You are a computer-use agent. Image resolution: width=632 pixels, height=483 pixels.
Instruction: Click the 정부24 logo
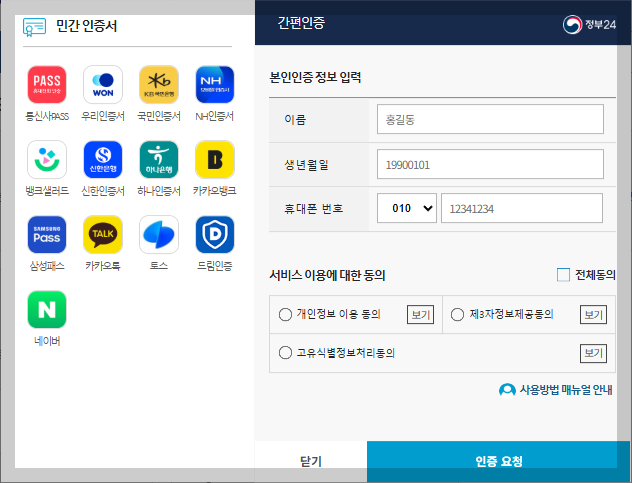tap(589, 25)
